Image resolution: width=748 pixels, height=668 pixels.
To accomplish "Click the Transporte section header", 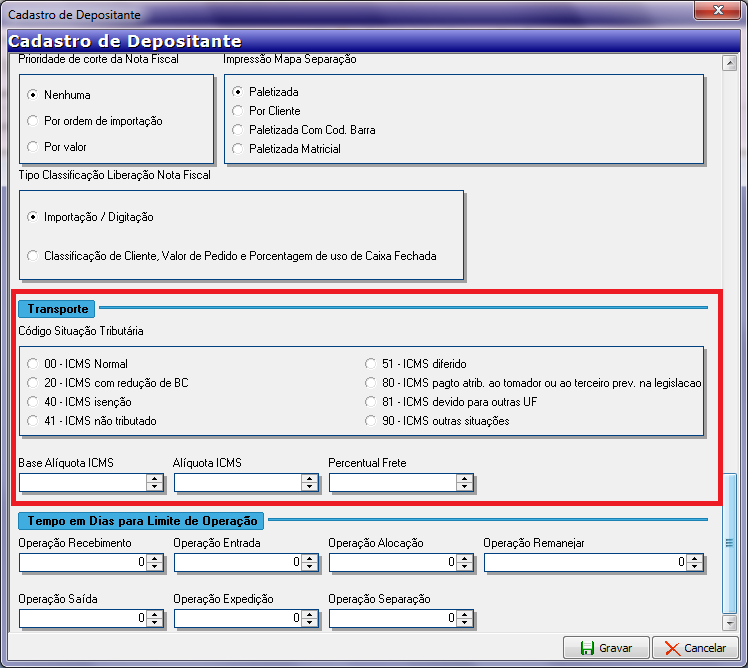I will click(x=57, y=309).
